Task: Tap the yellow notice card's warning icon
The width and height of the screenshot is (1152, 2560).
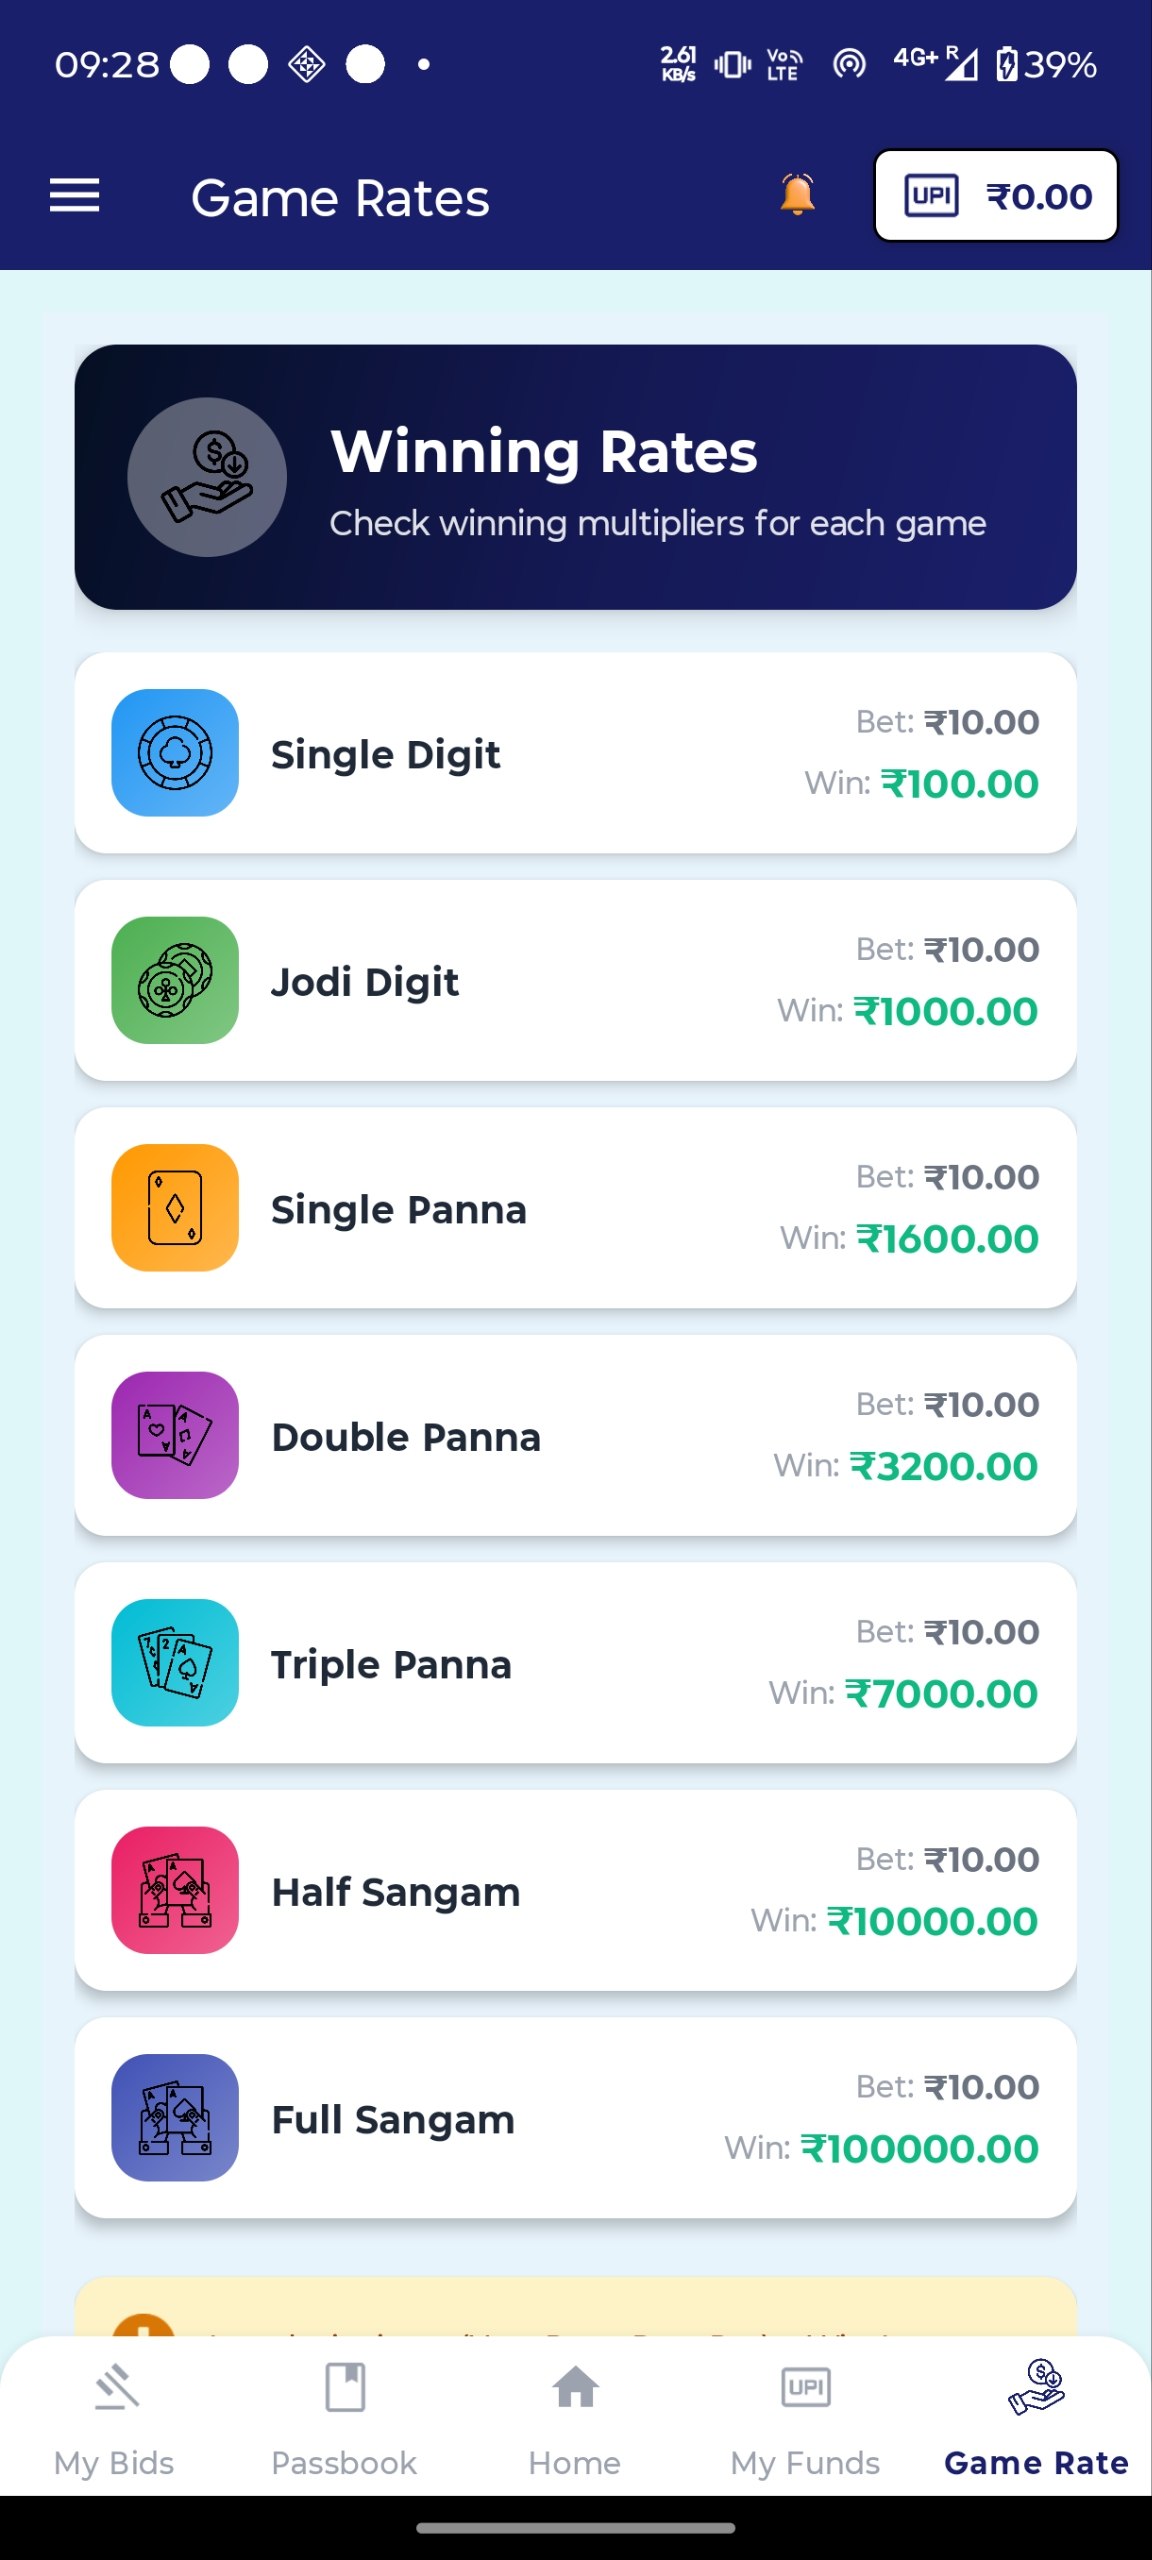Action: [143, 2326]
